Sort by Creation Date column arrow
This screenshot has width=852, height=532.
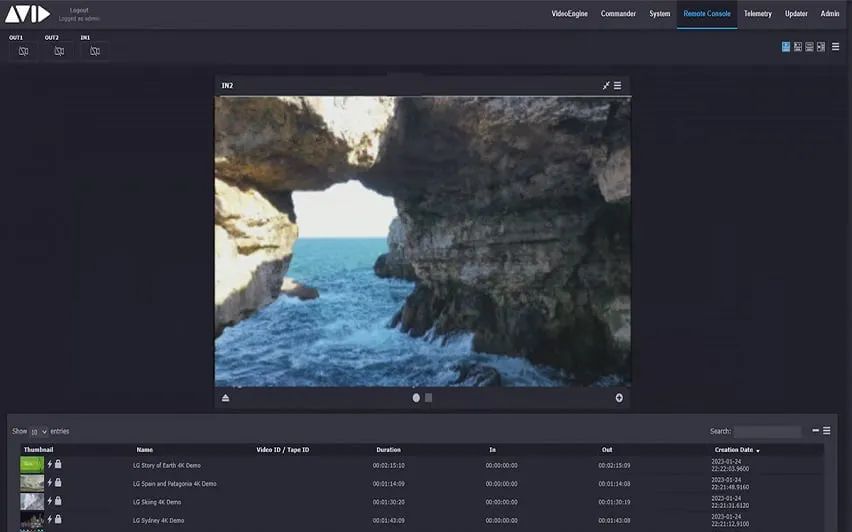[758, 450]
